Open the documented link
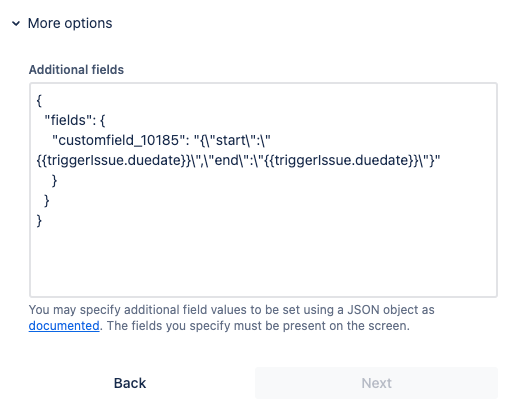Screen dimensions: 521x419 click(64, 326)
